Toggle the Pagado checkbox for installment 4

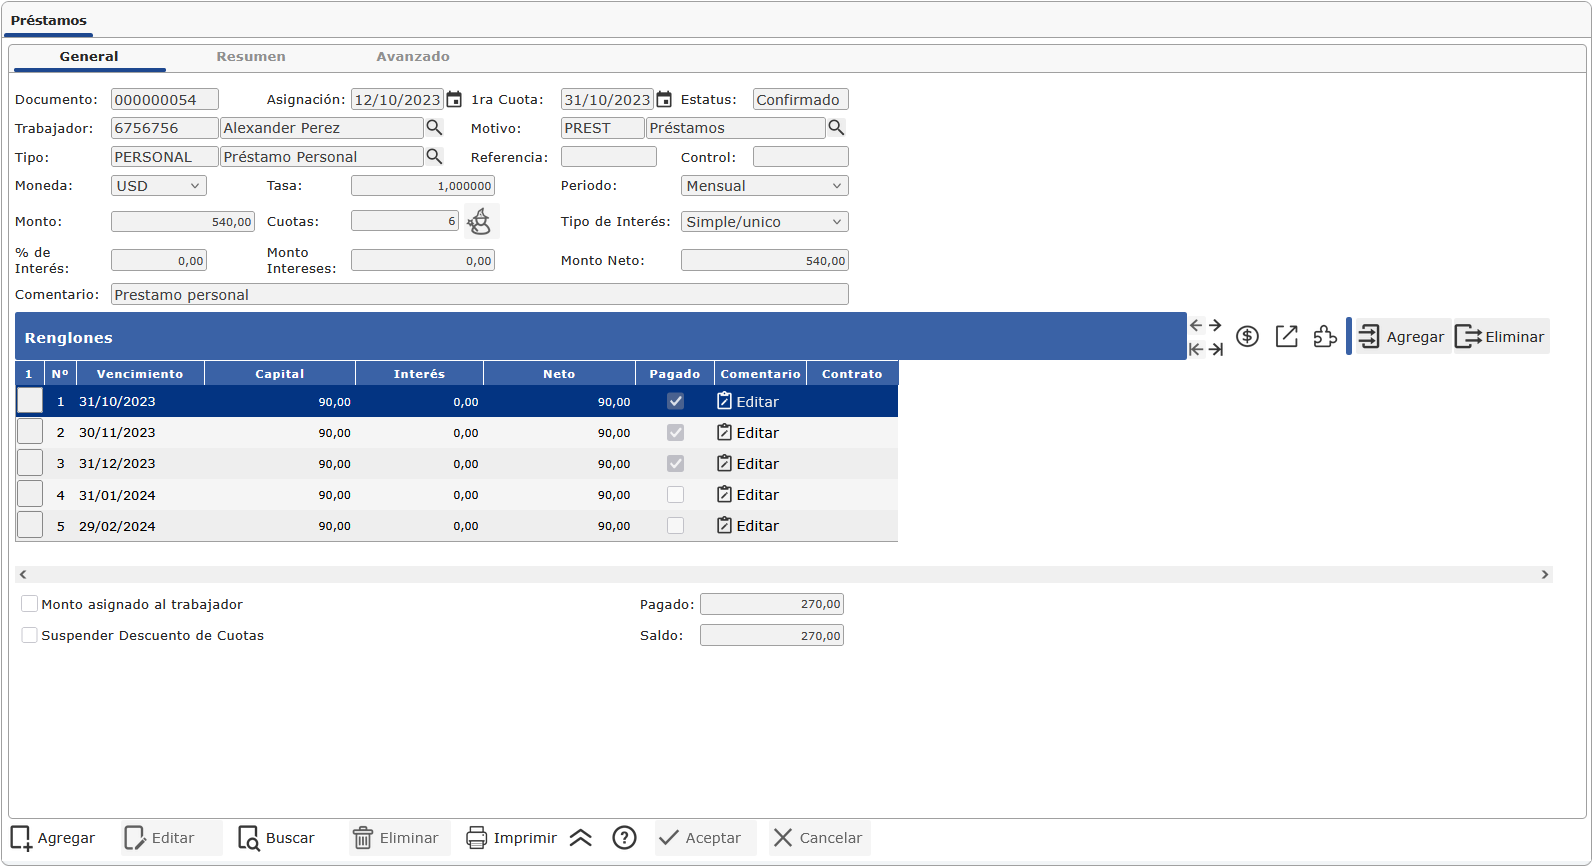point(676,495)
